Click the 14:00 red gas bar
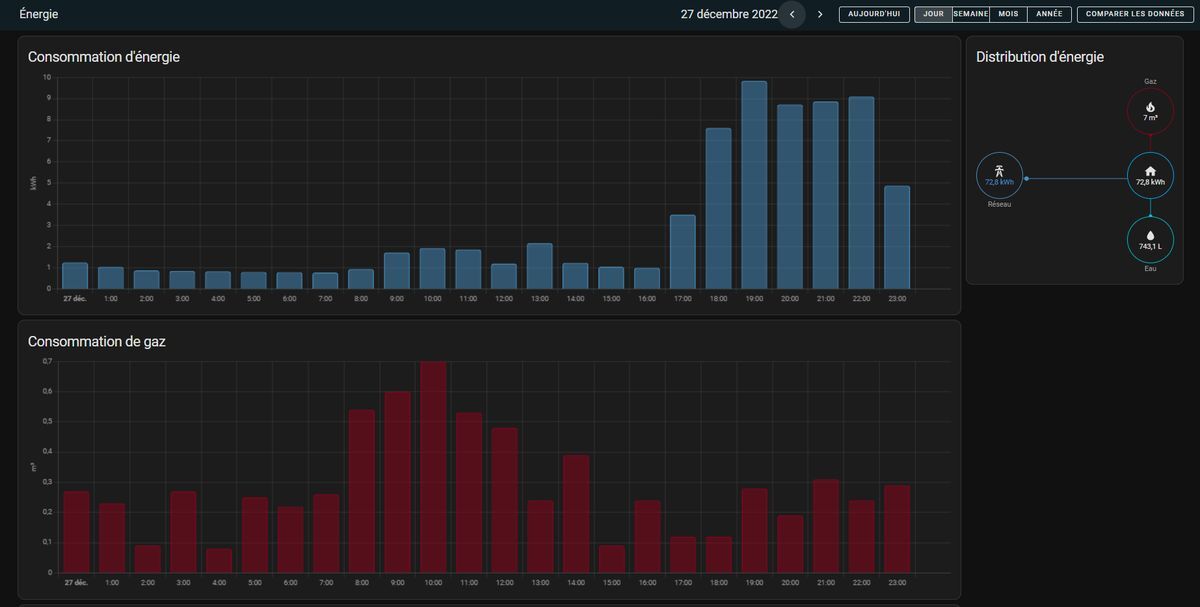Image resolution: width=1200 pixels, height=607 pixels. click(576, 514)
